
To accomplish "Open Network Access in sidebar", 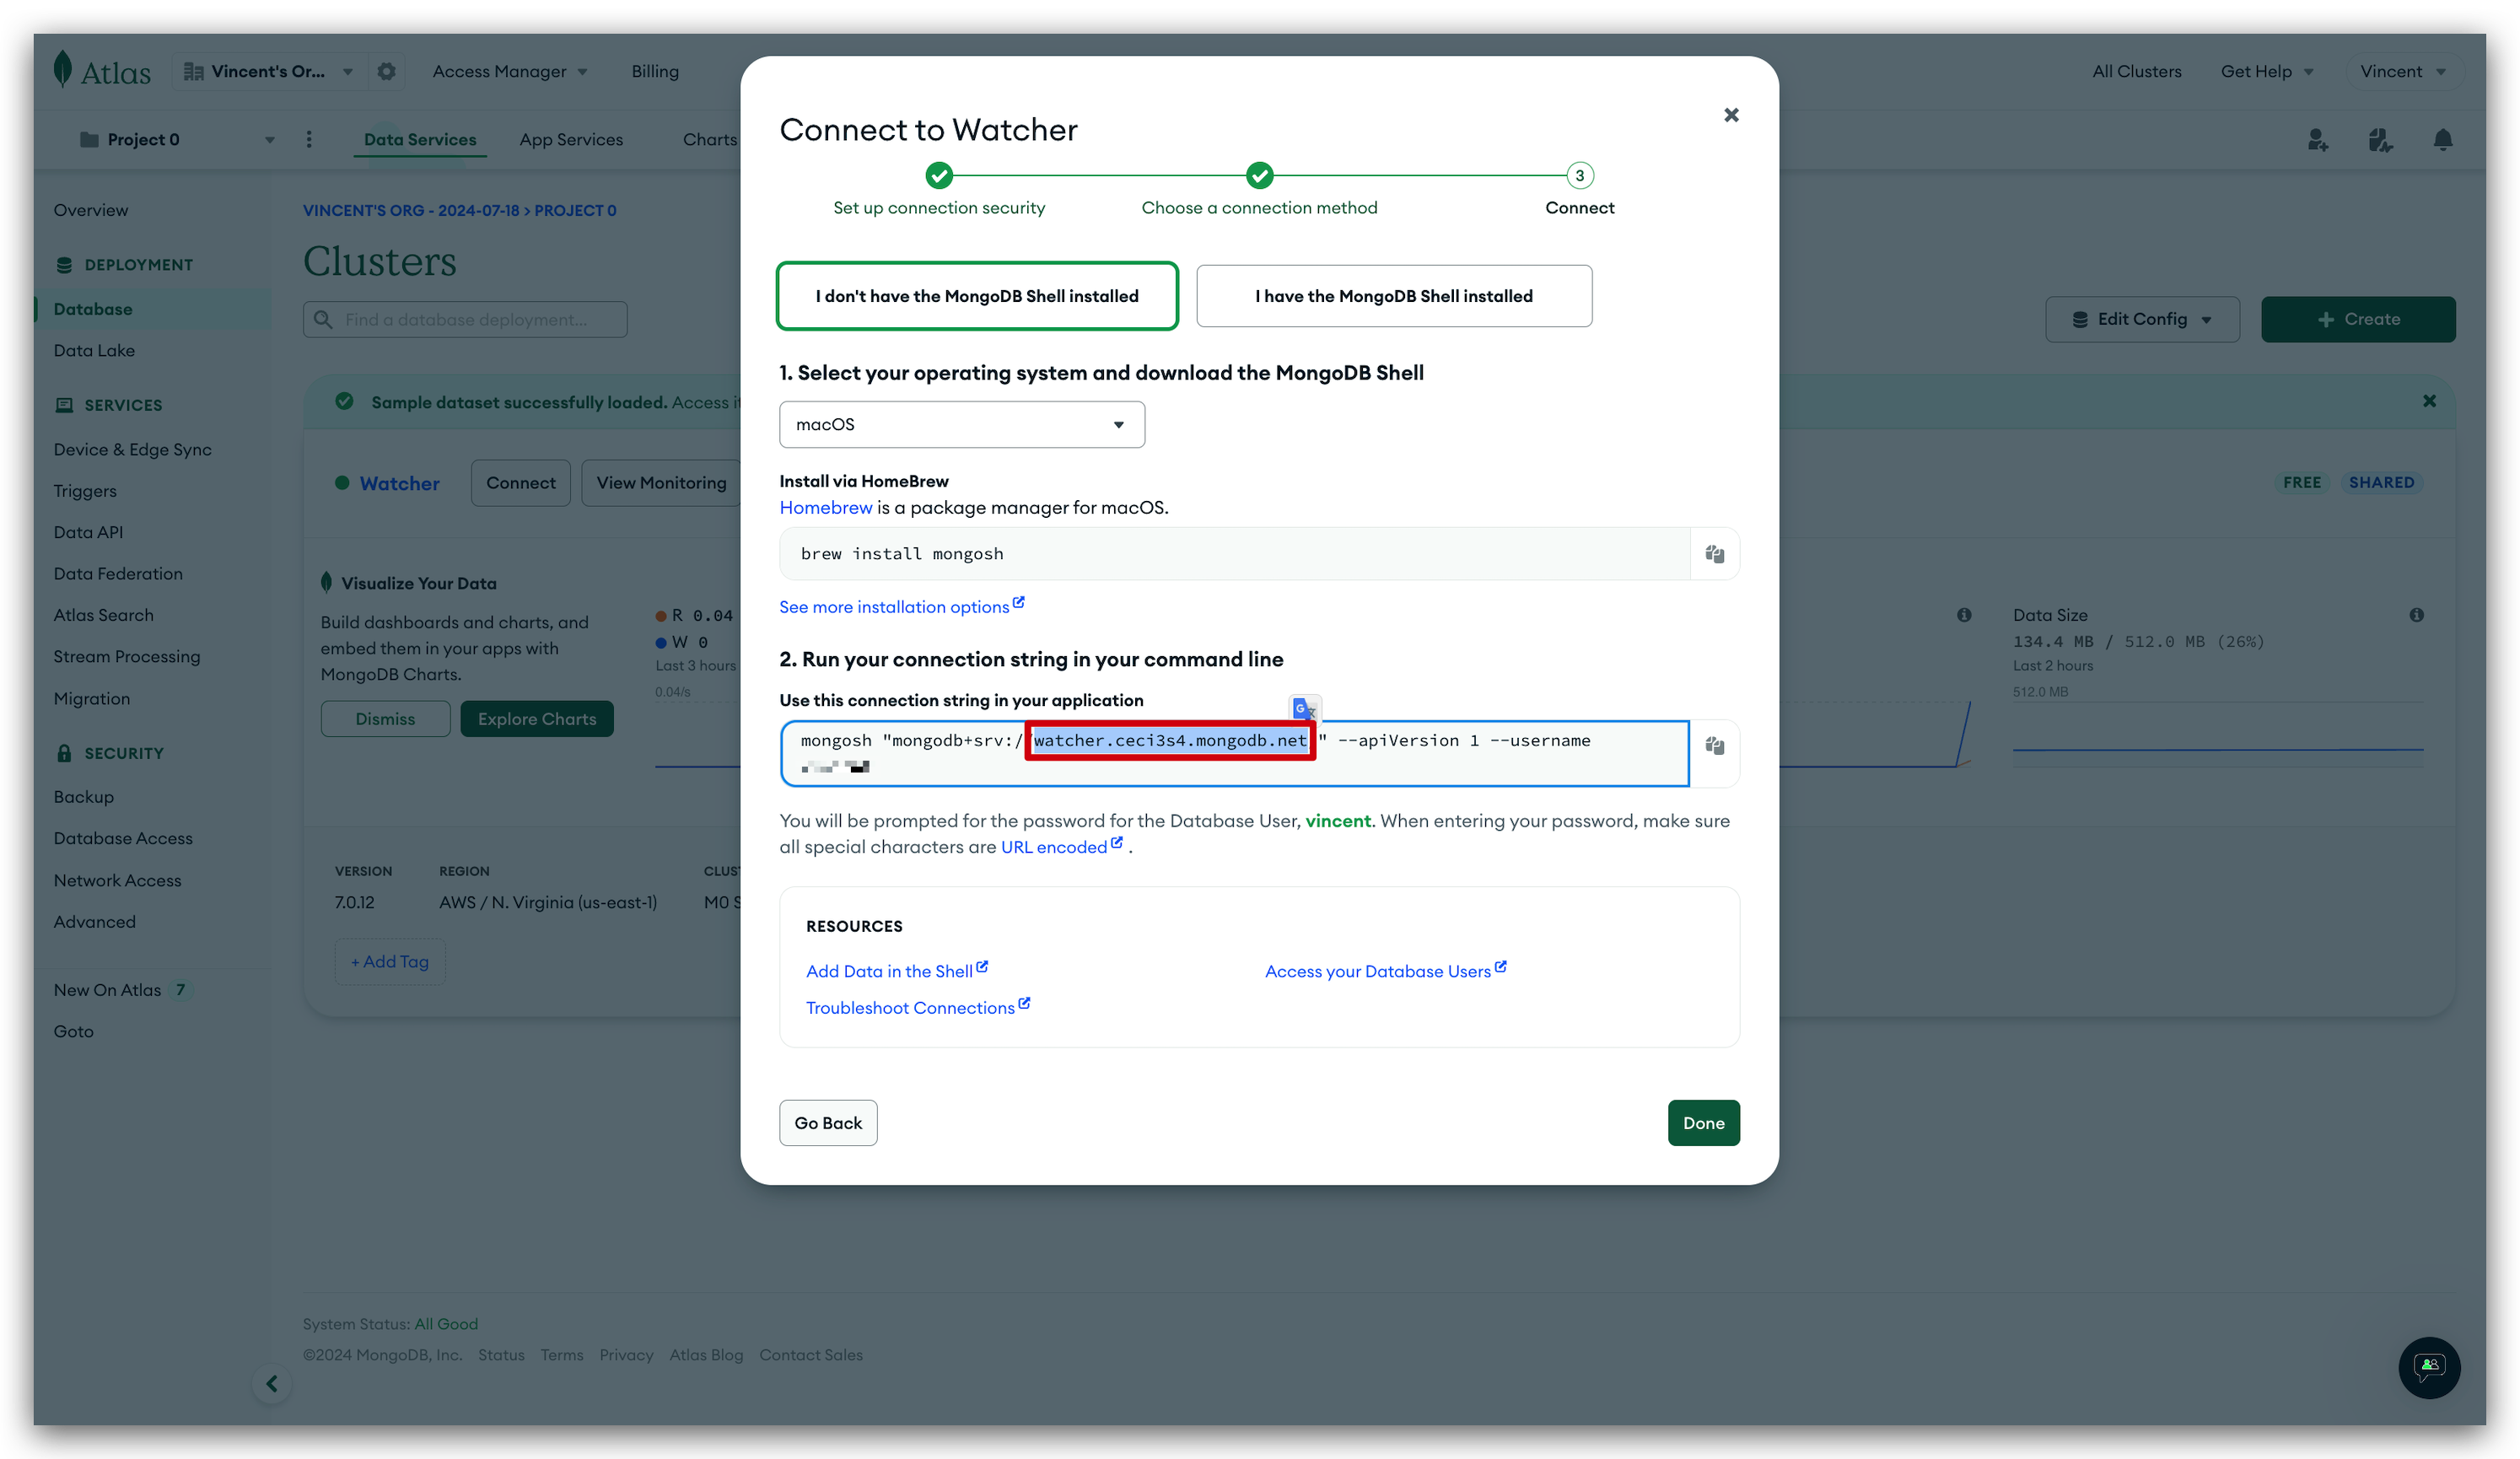I will [x=118, y=880].
